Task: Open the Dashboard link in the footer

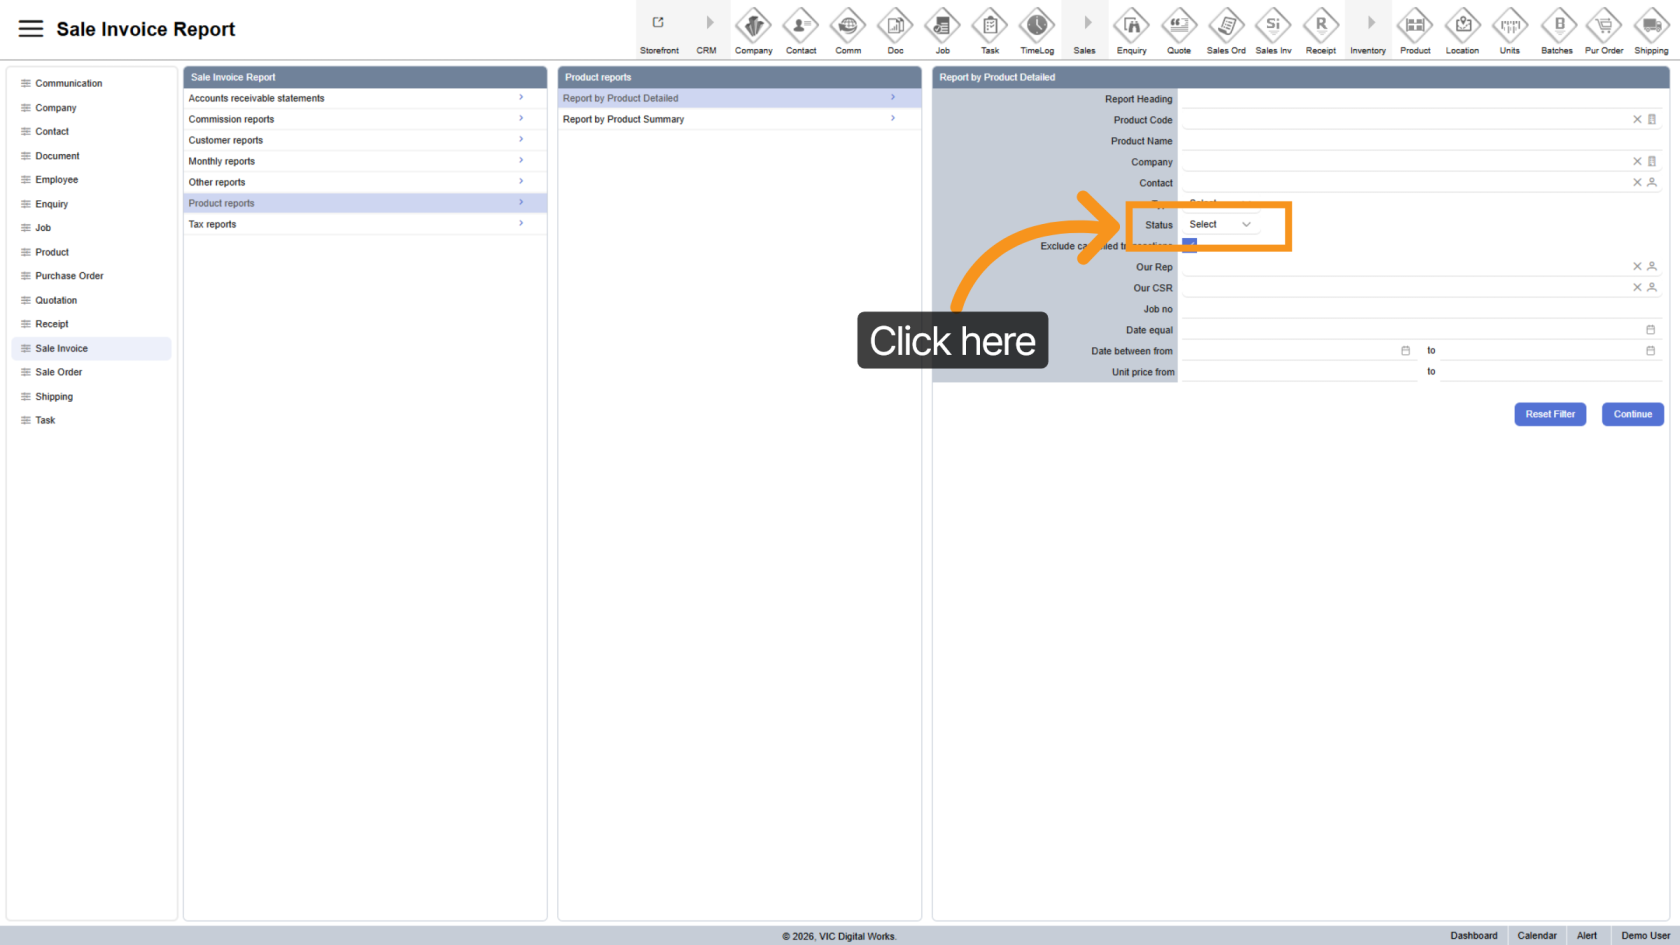Action: pos(1473,936)
